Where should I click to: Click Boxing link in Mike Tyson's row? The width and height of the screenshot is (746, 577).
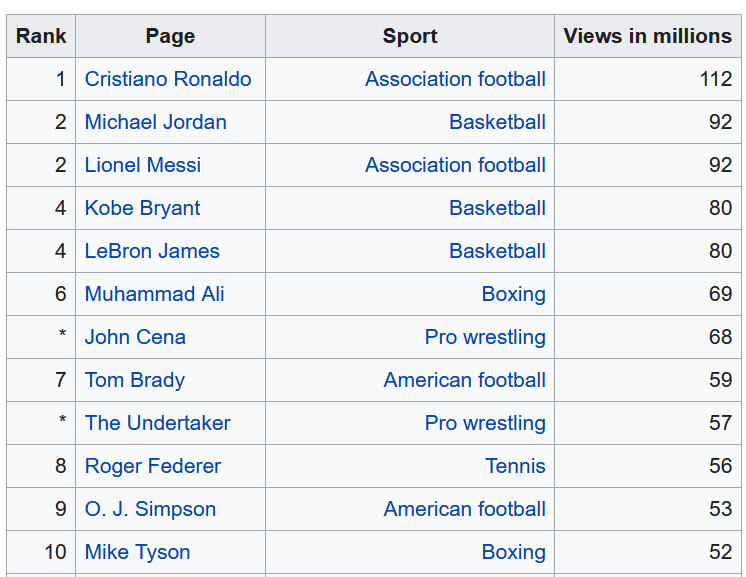tap(513, 552)
